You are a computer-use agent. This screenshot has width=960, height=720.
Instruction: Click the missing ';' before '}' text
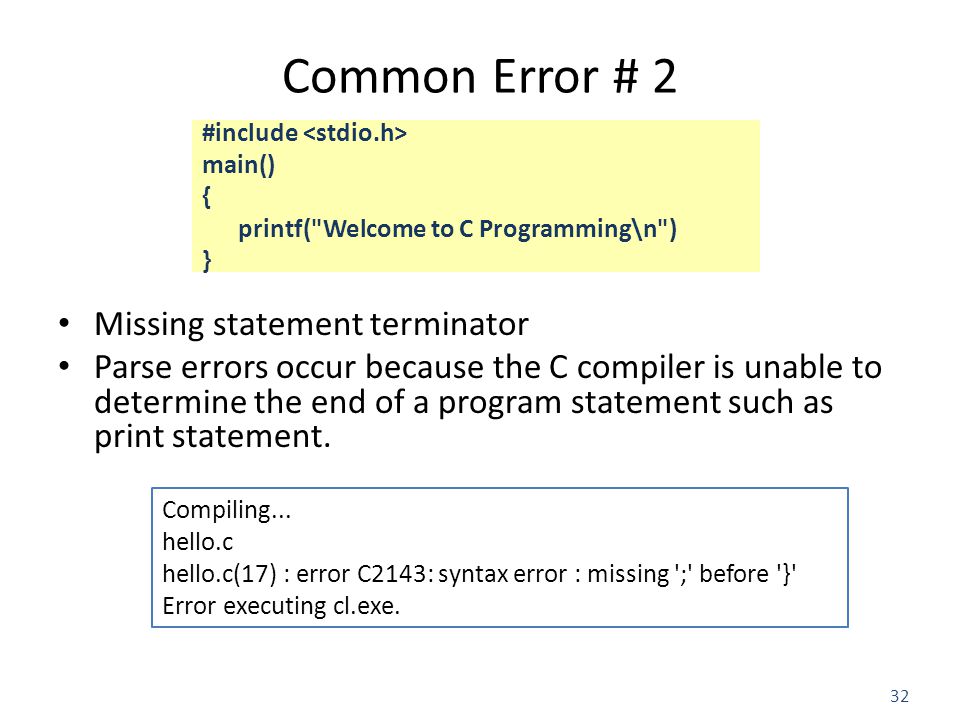[x=691, y=574]
